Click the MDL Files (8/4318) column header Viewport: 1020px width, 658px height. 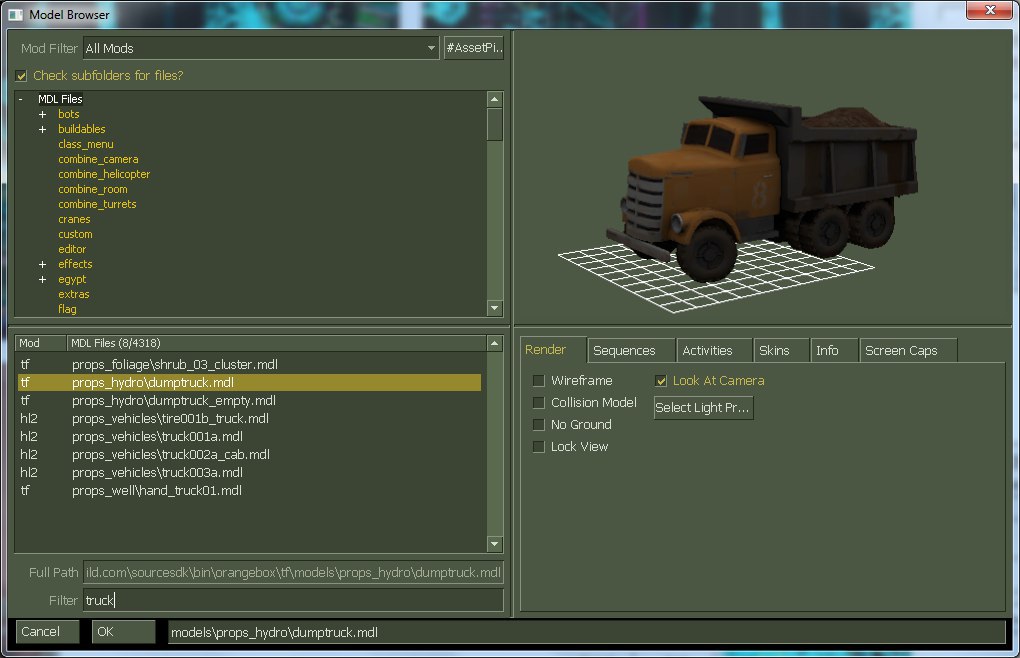point(276,343)
